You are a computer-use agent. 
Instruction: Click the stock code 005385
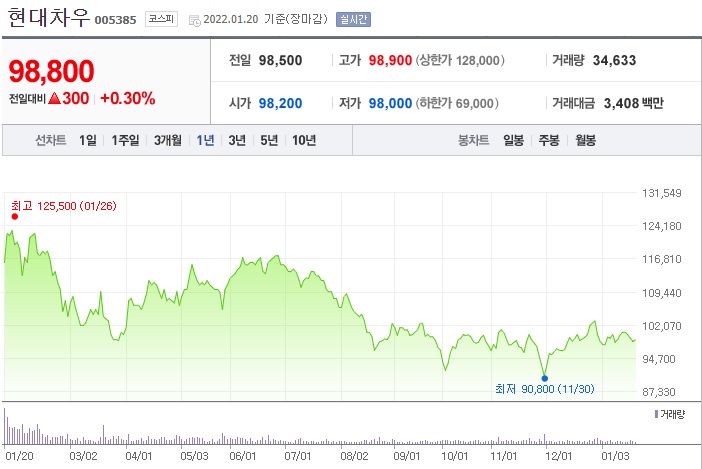[x=116, y=20]
